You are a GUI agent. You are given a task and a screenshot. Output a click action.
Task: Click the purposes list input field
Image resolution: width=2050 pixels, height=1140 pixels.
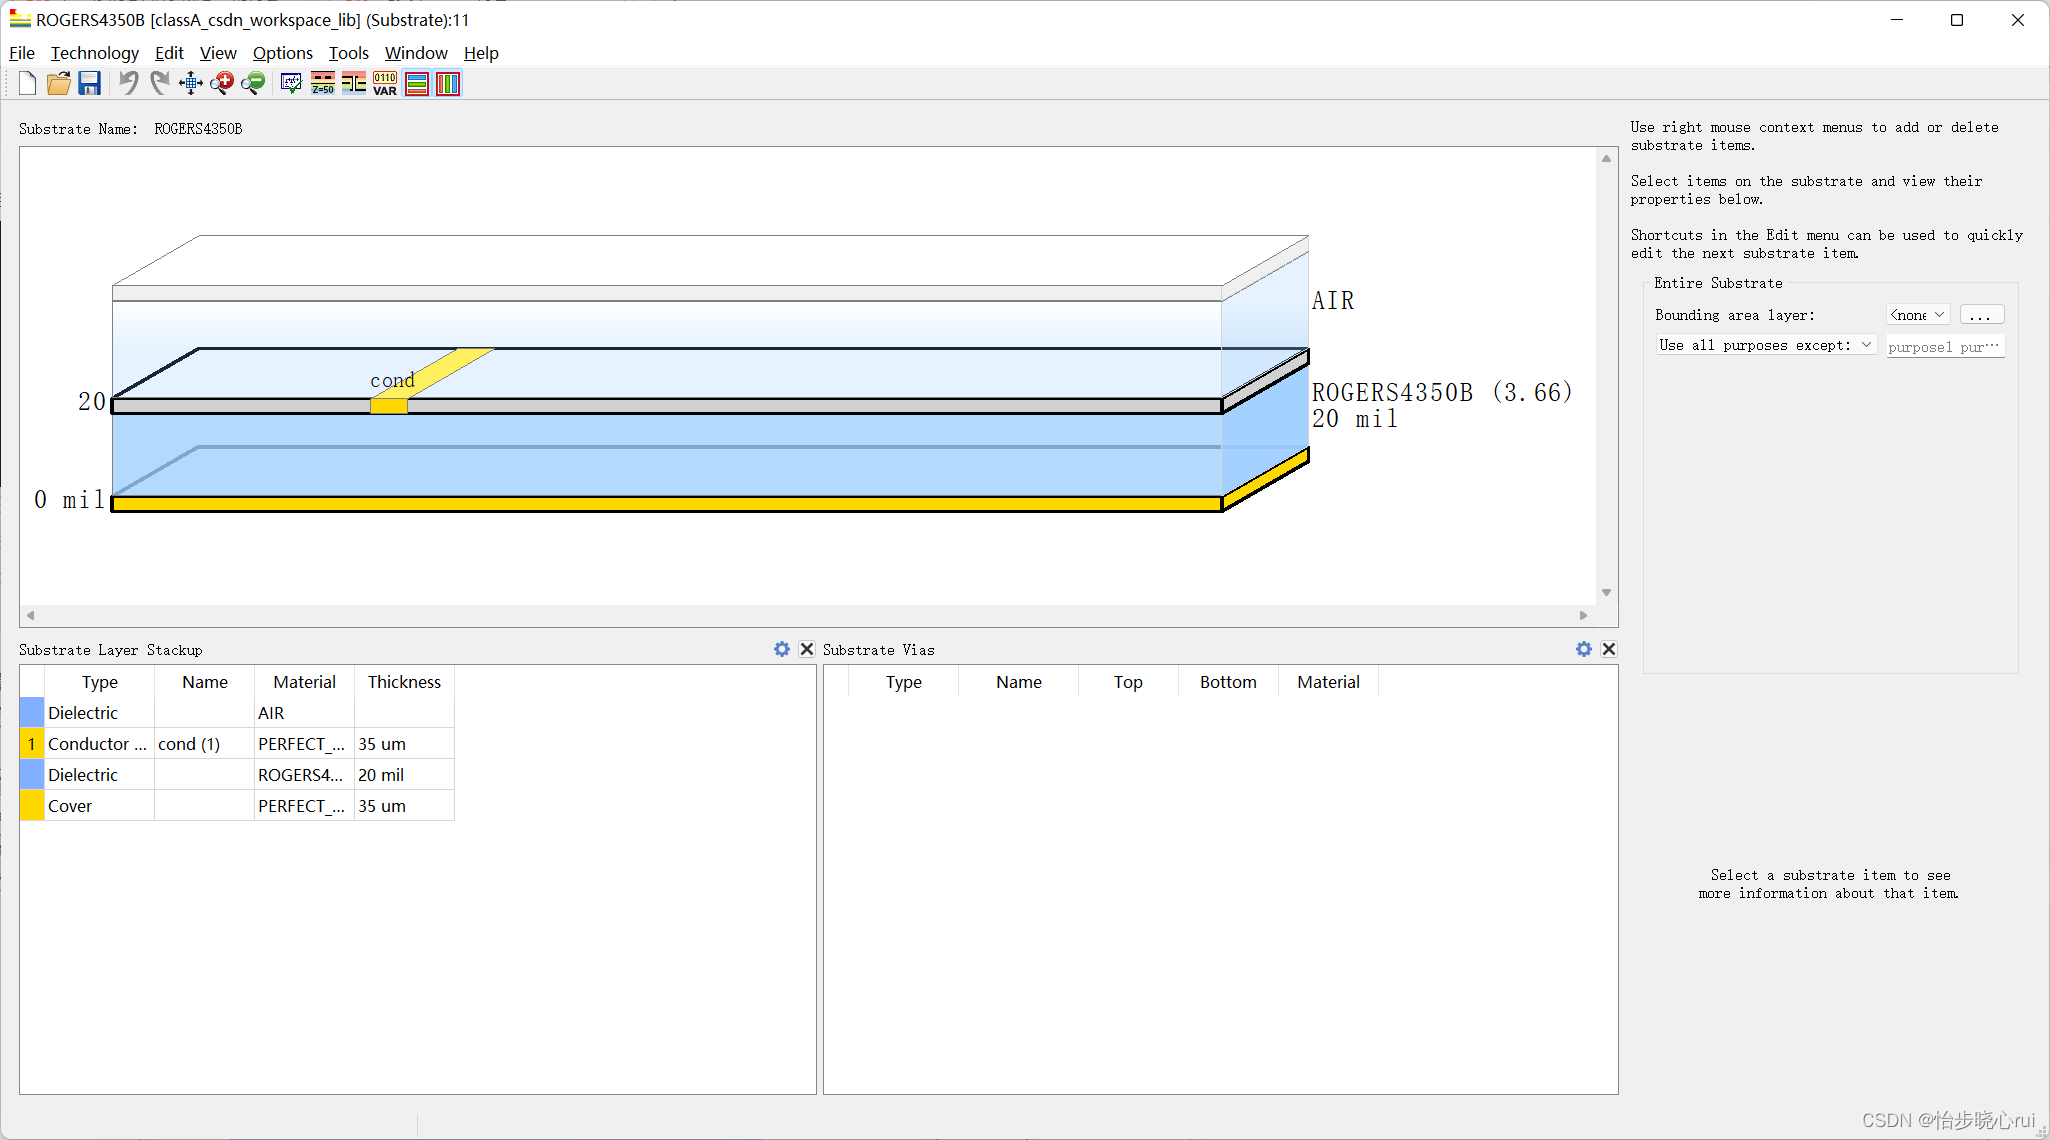(1943, 347)
